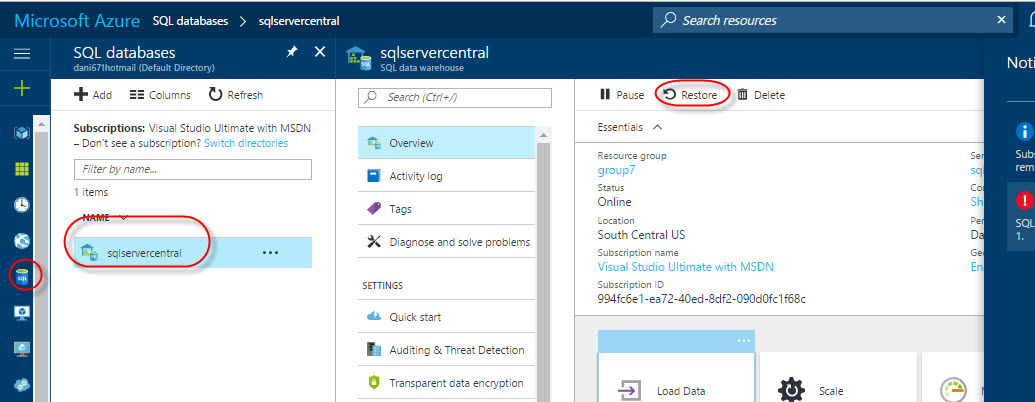Delete the sqlservercentral database

click(761, 95)
